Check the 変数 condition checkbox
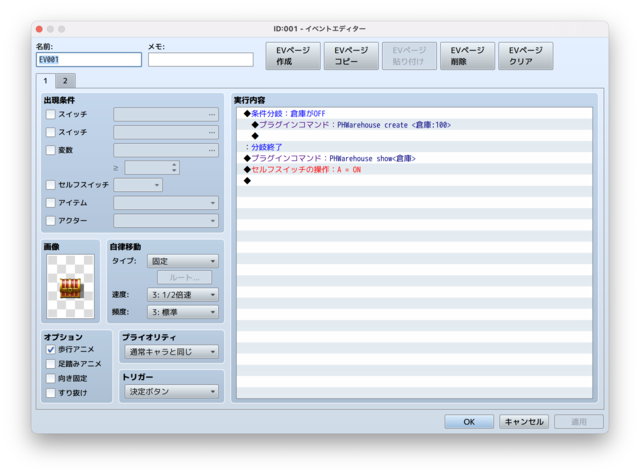 pyautogui.click(x=51, y=150)
